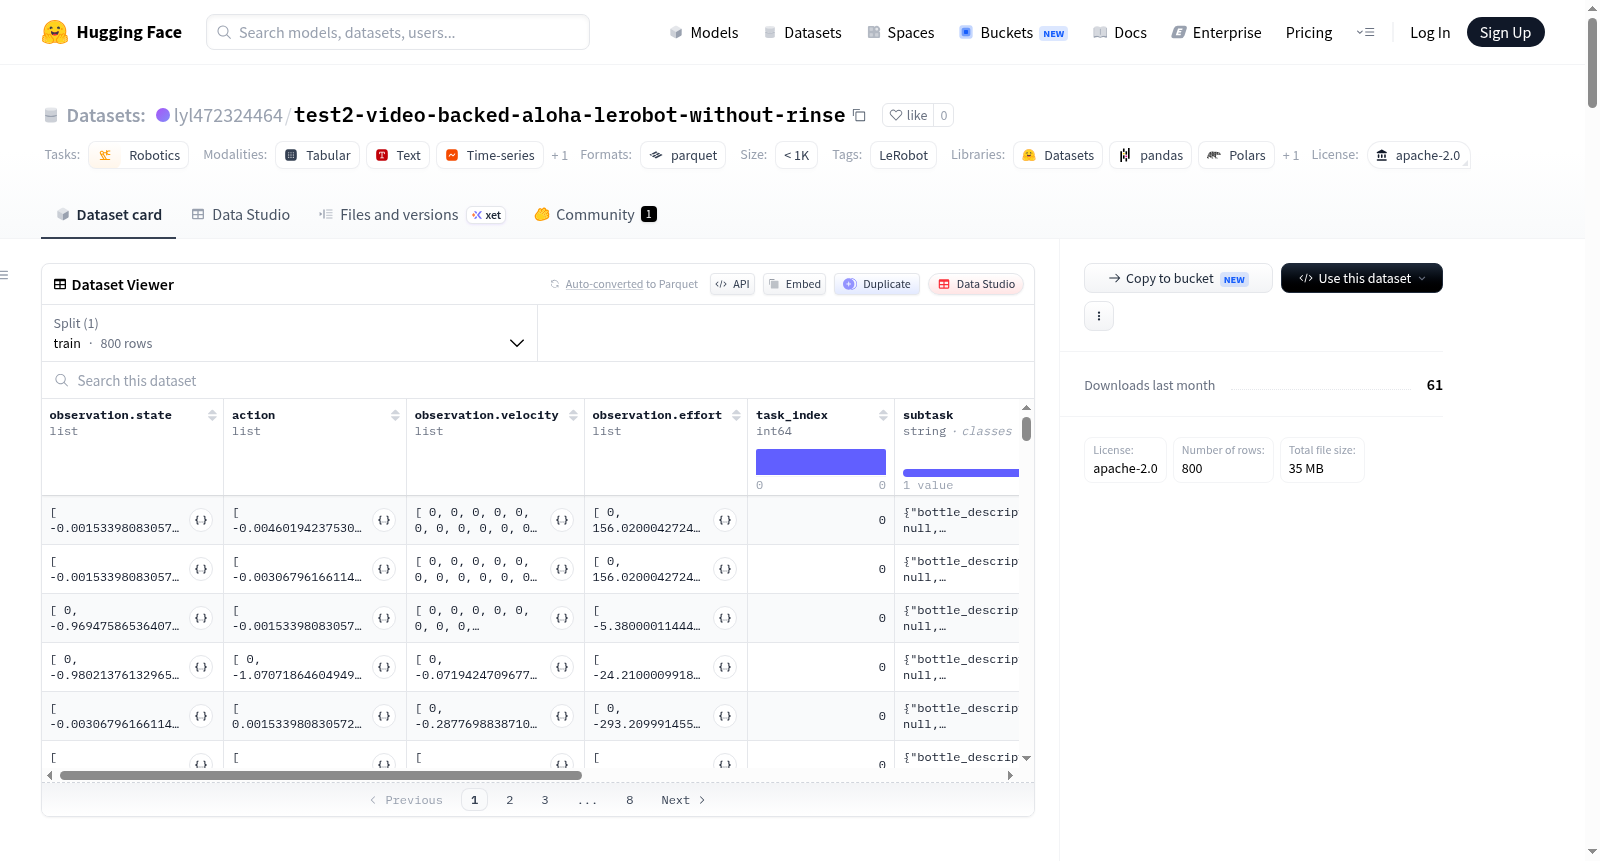Click the Embed button
The image size is (1600, 861).
click(794, 284)
